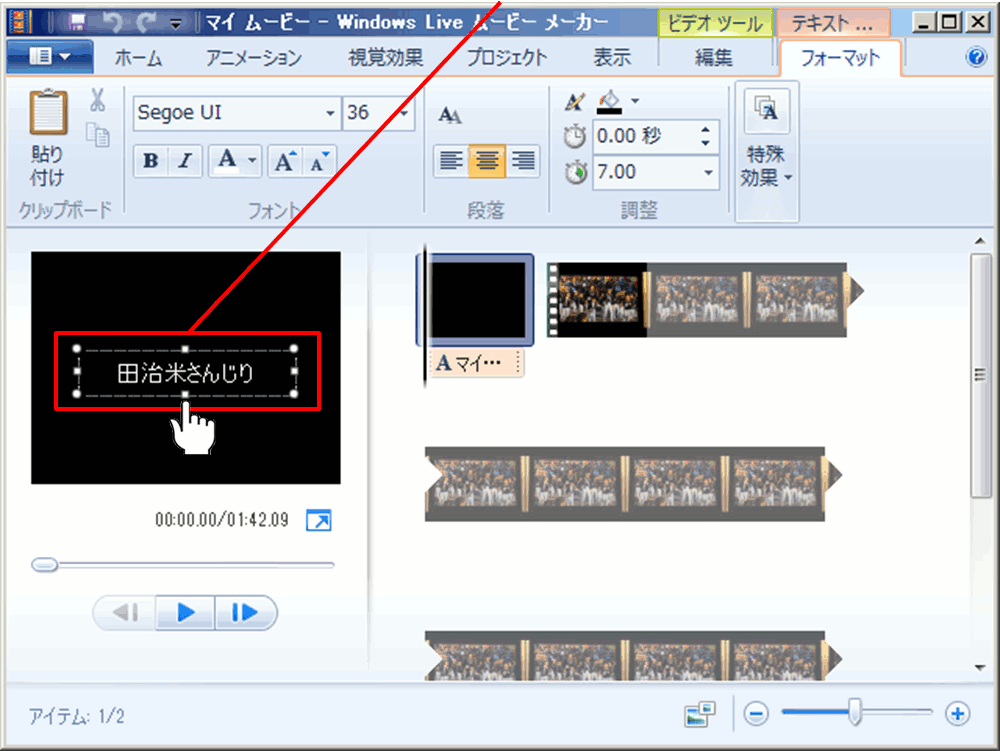The height and width of the screenshot is (751, 1000).
Task: Toggle bold formatting
Action: point(151,162)
